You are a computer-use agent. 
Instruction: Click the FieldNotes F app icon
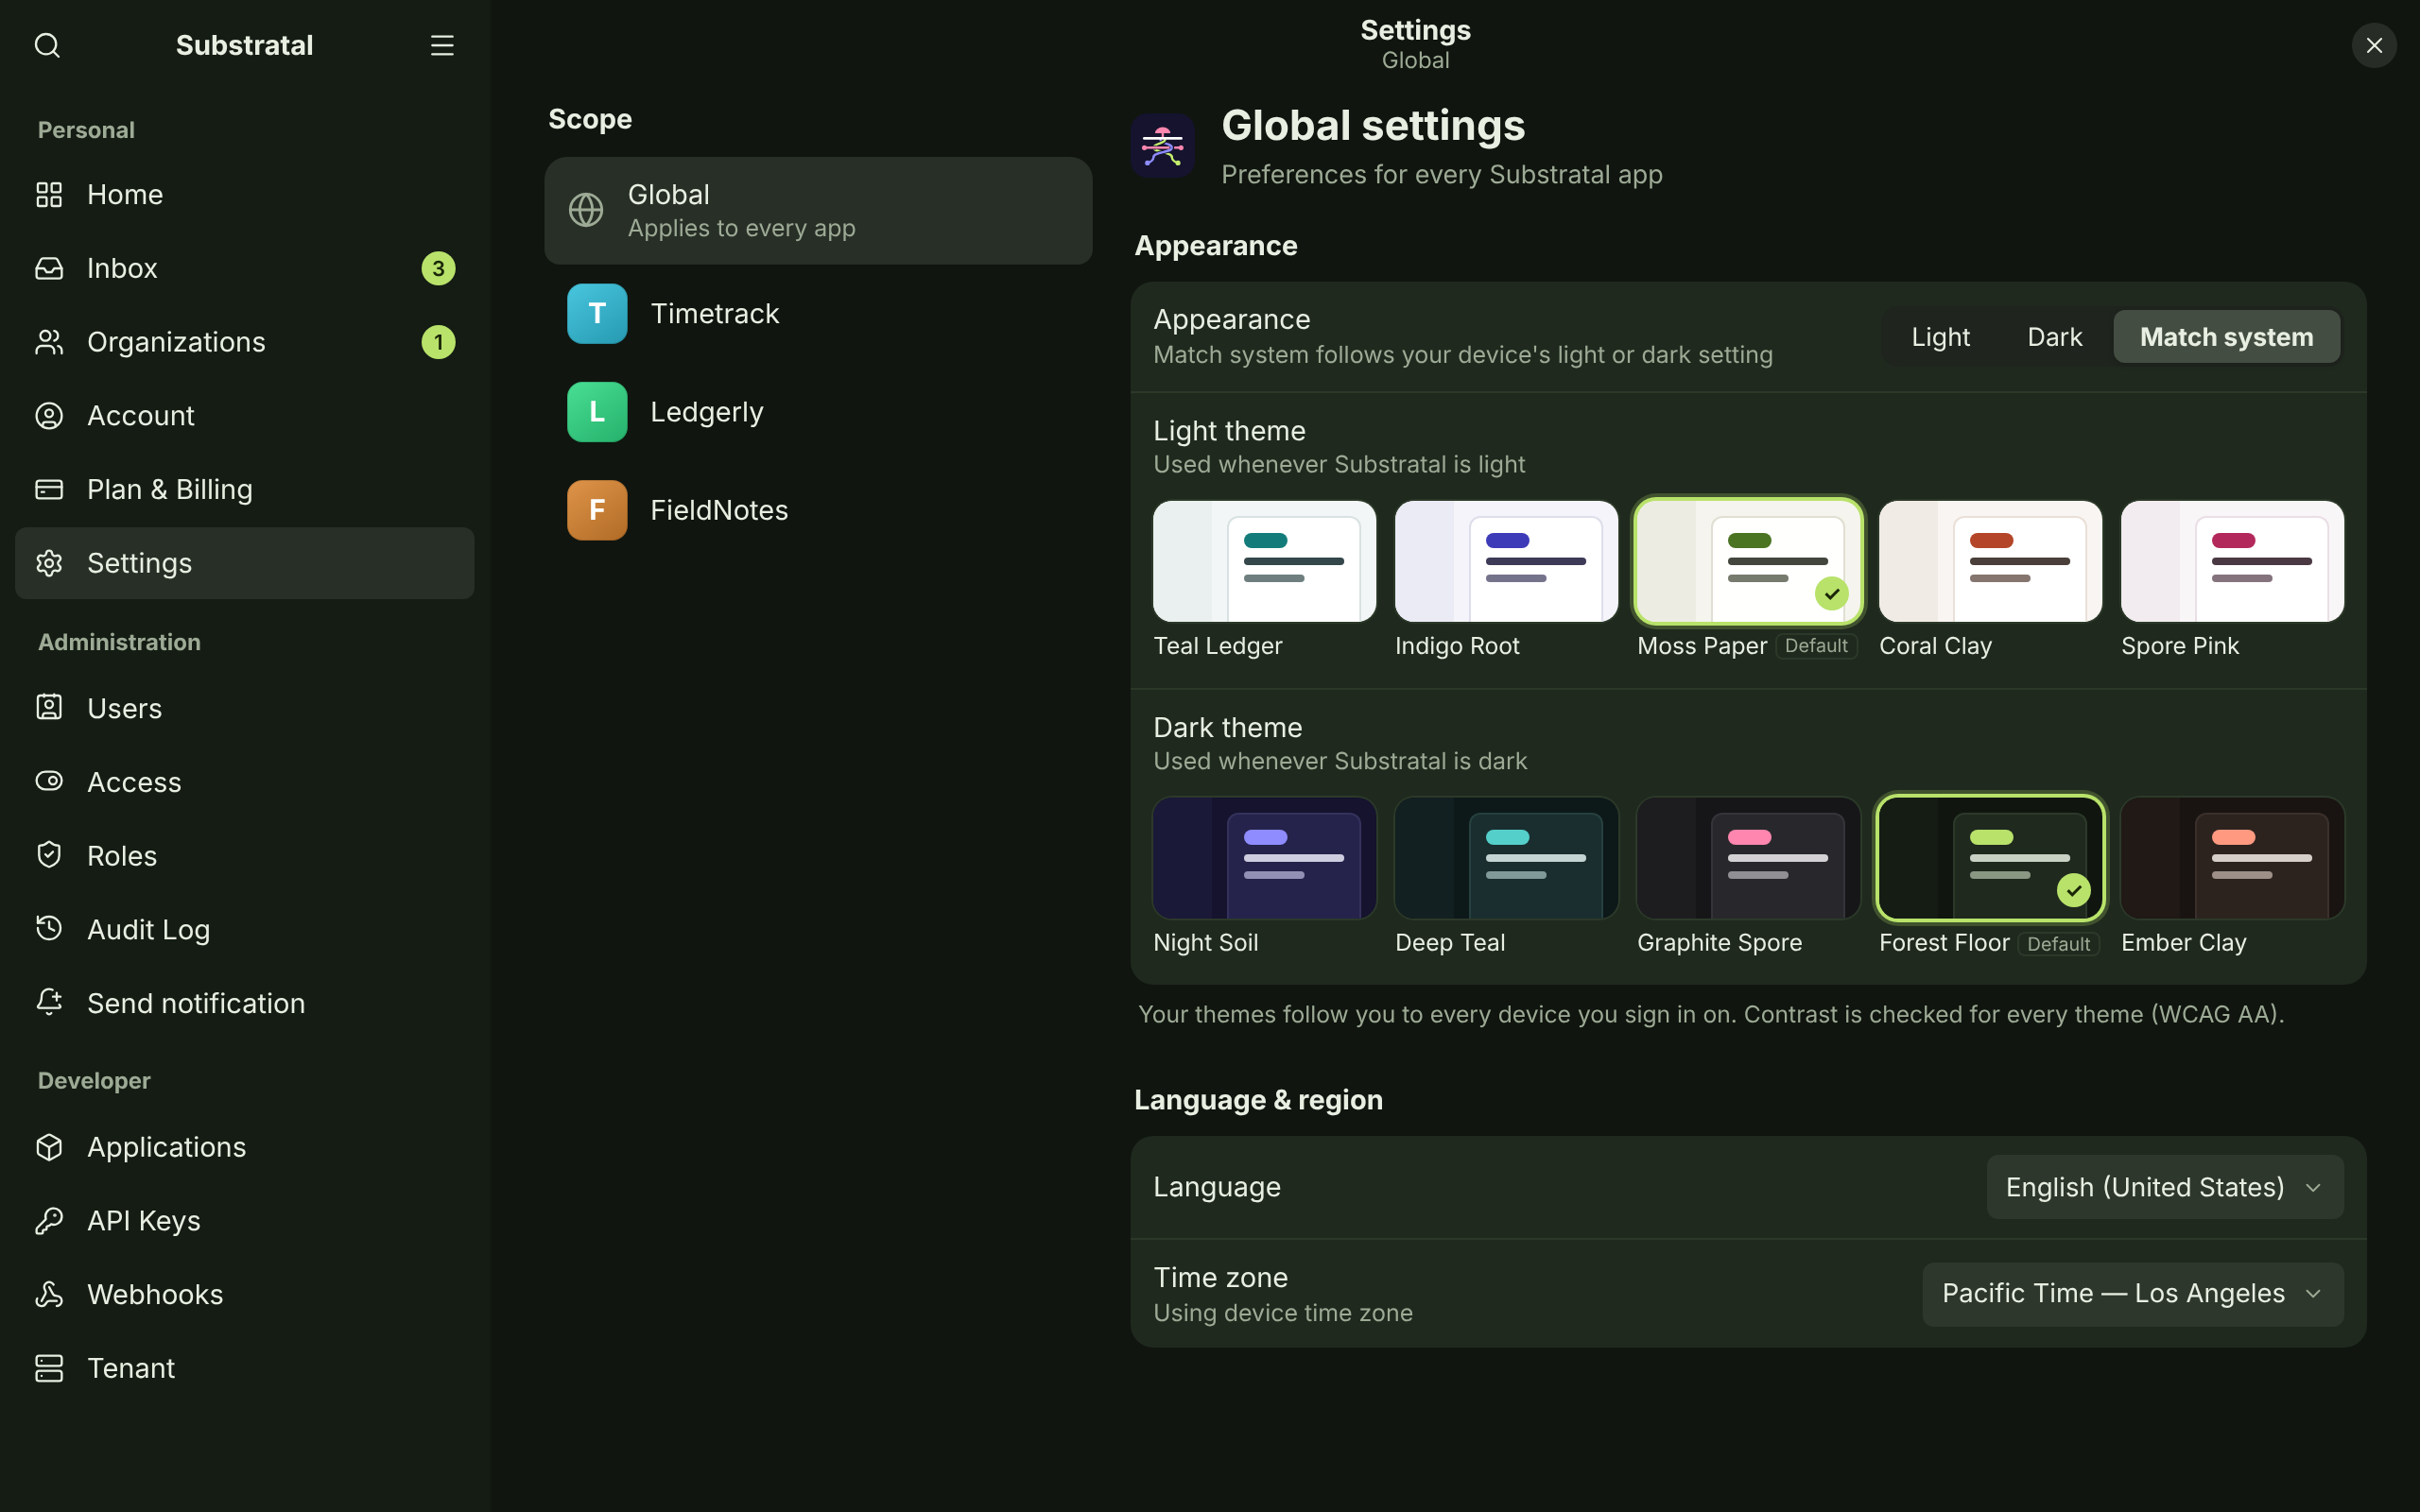point(597,510)
